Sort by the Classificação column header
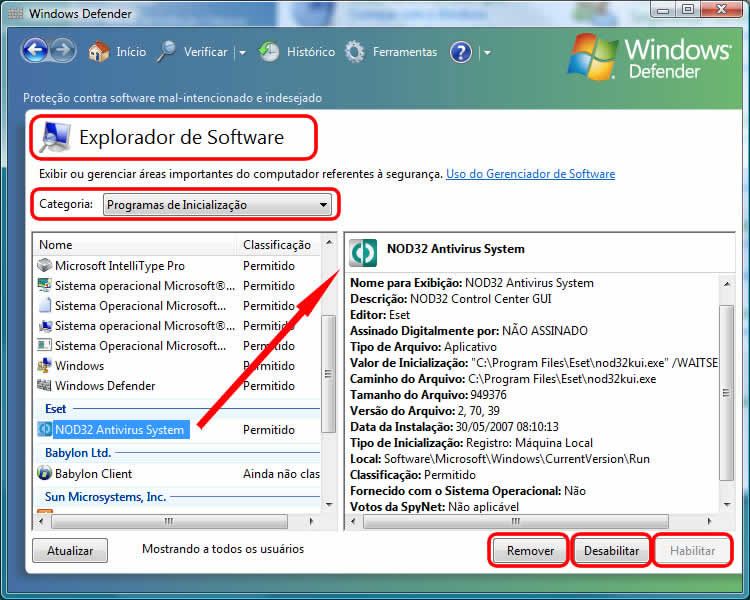Viewport: 750px width, 600px height. [278, 244]
